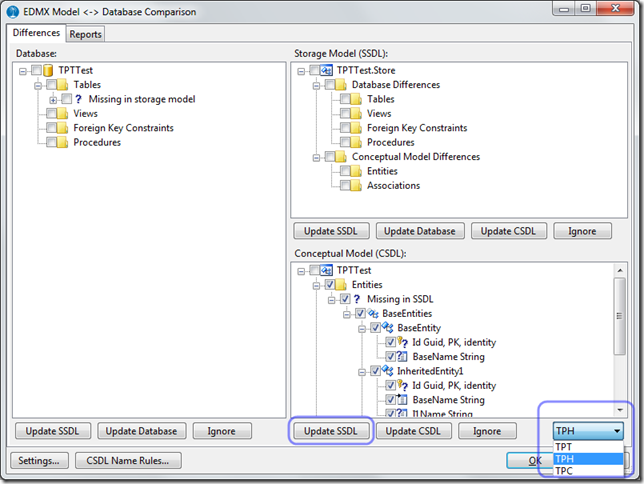Click the key icon of InheritedEntity1's Id Guid
The height and width of the screenshot is (484, 644).
pyautogui.click(x=402, y=385)
